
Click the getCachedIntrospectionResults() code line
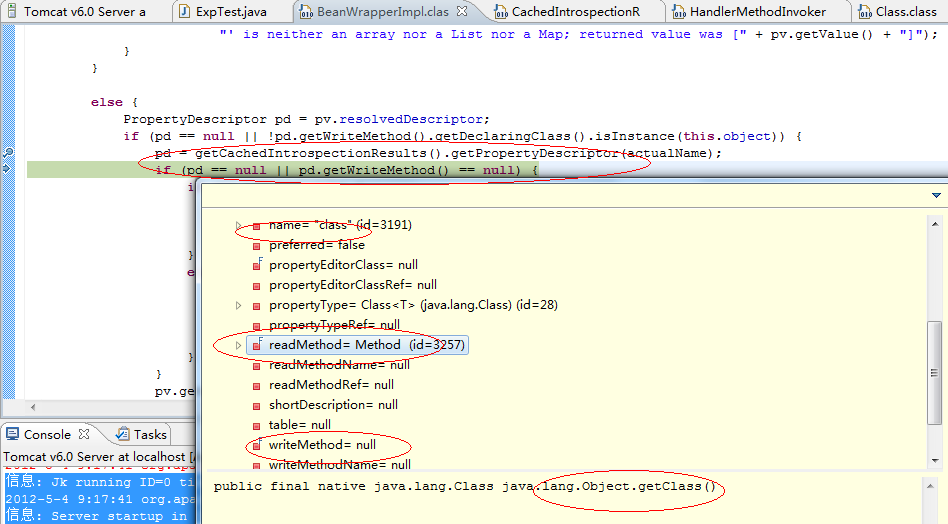tap(438, 154)
